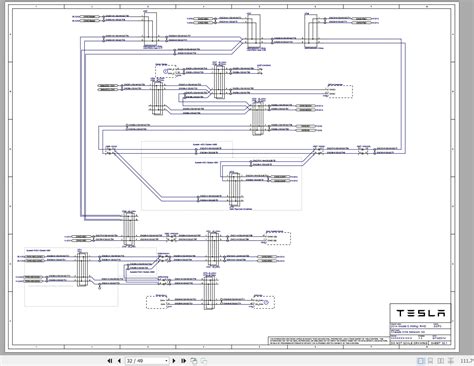Select continuous facing view mode
The height and width of the screenshot is (366, 474).
pos(451,361)
